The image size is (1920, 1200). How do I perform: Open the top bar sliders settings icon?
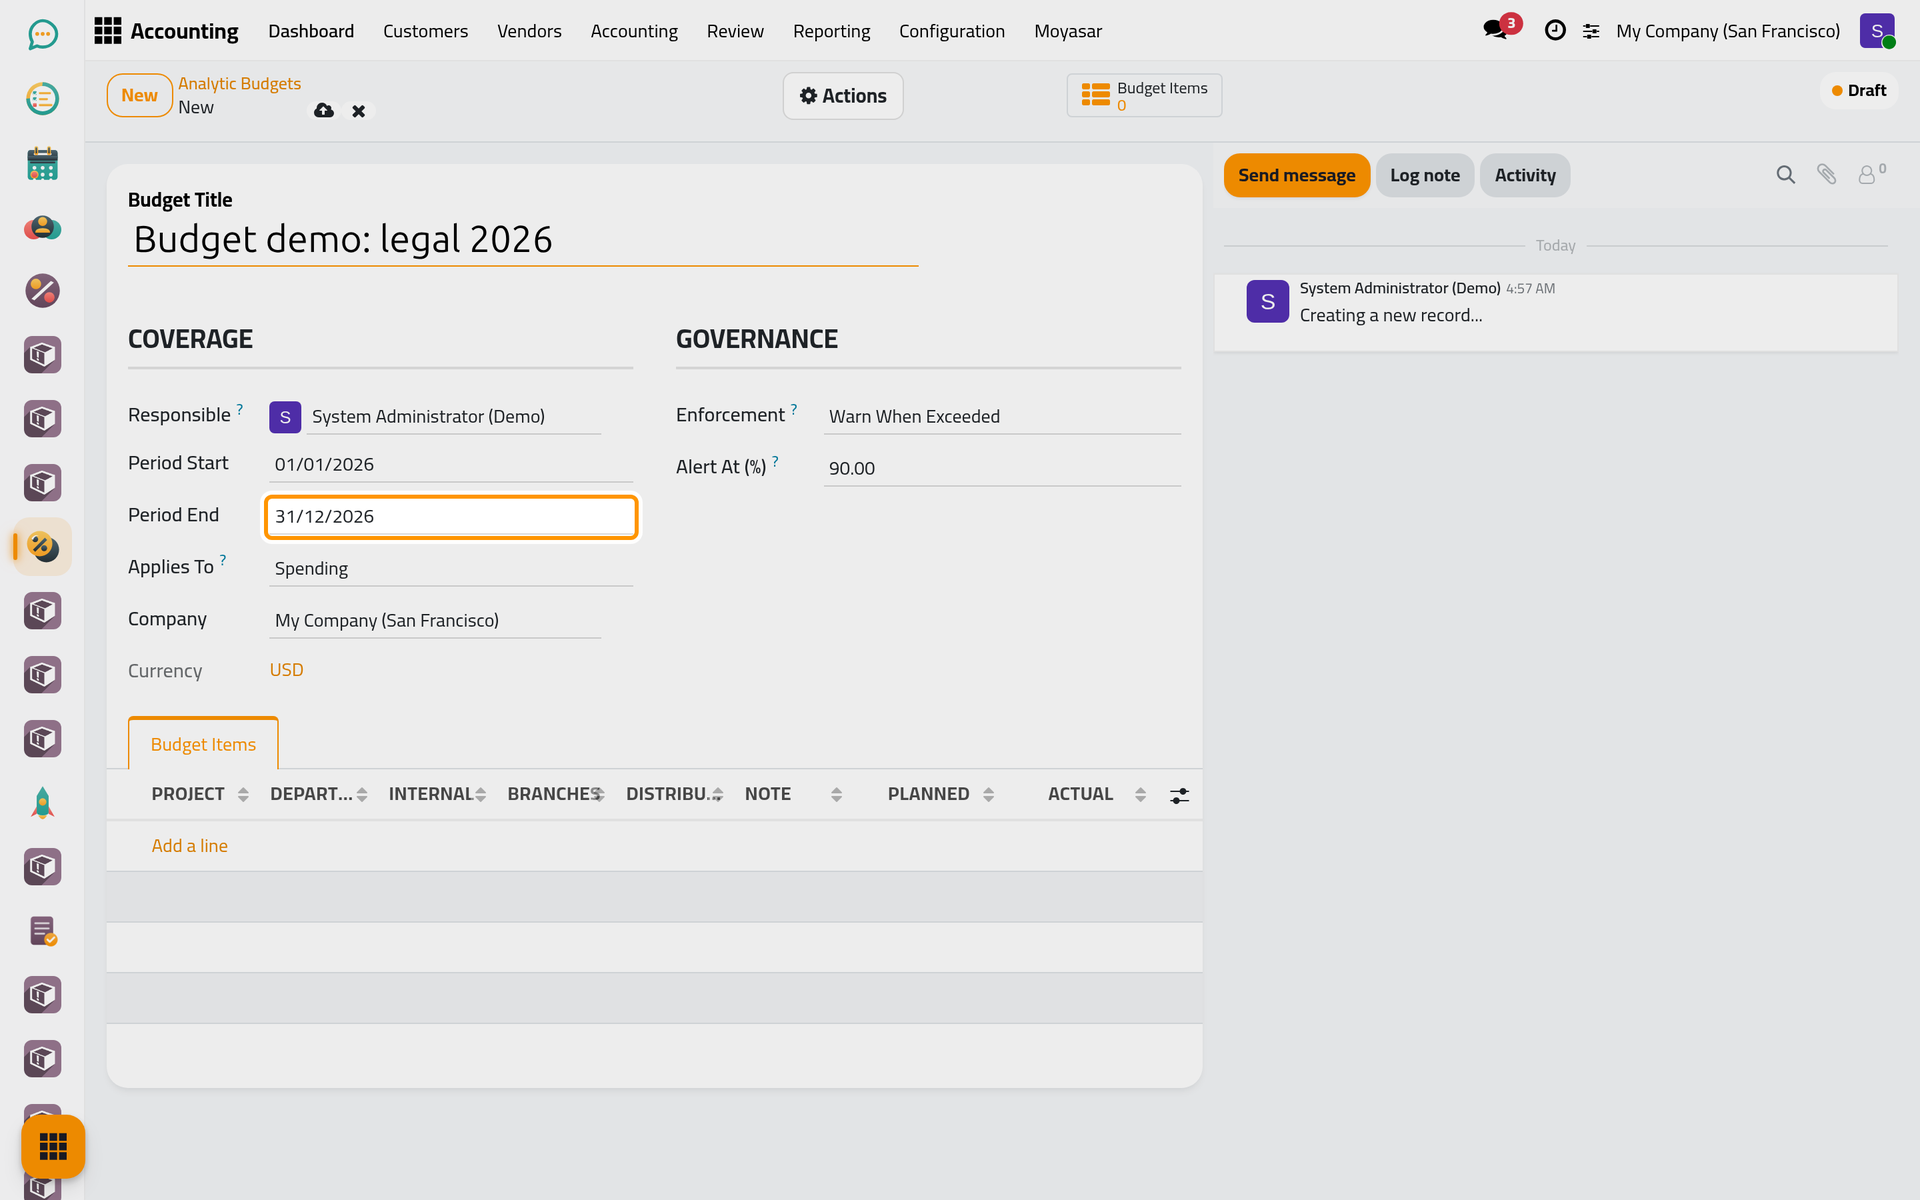[x=1591, y=32]
